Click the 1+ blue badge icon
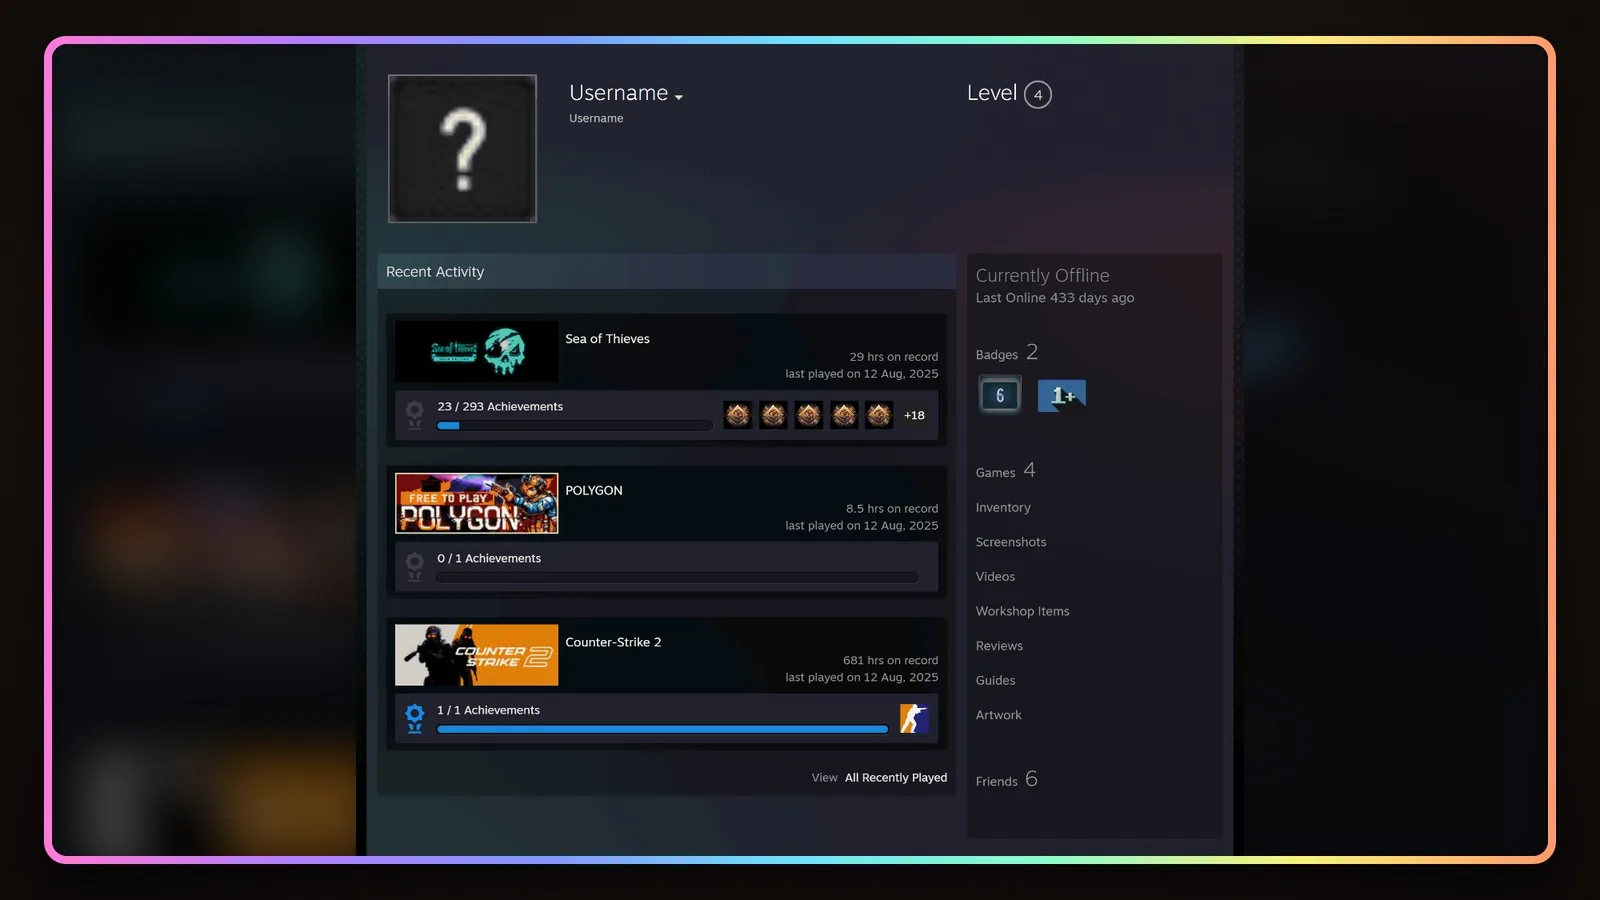Screen dimensions: 1600x900 coord(1062,396)
